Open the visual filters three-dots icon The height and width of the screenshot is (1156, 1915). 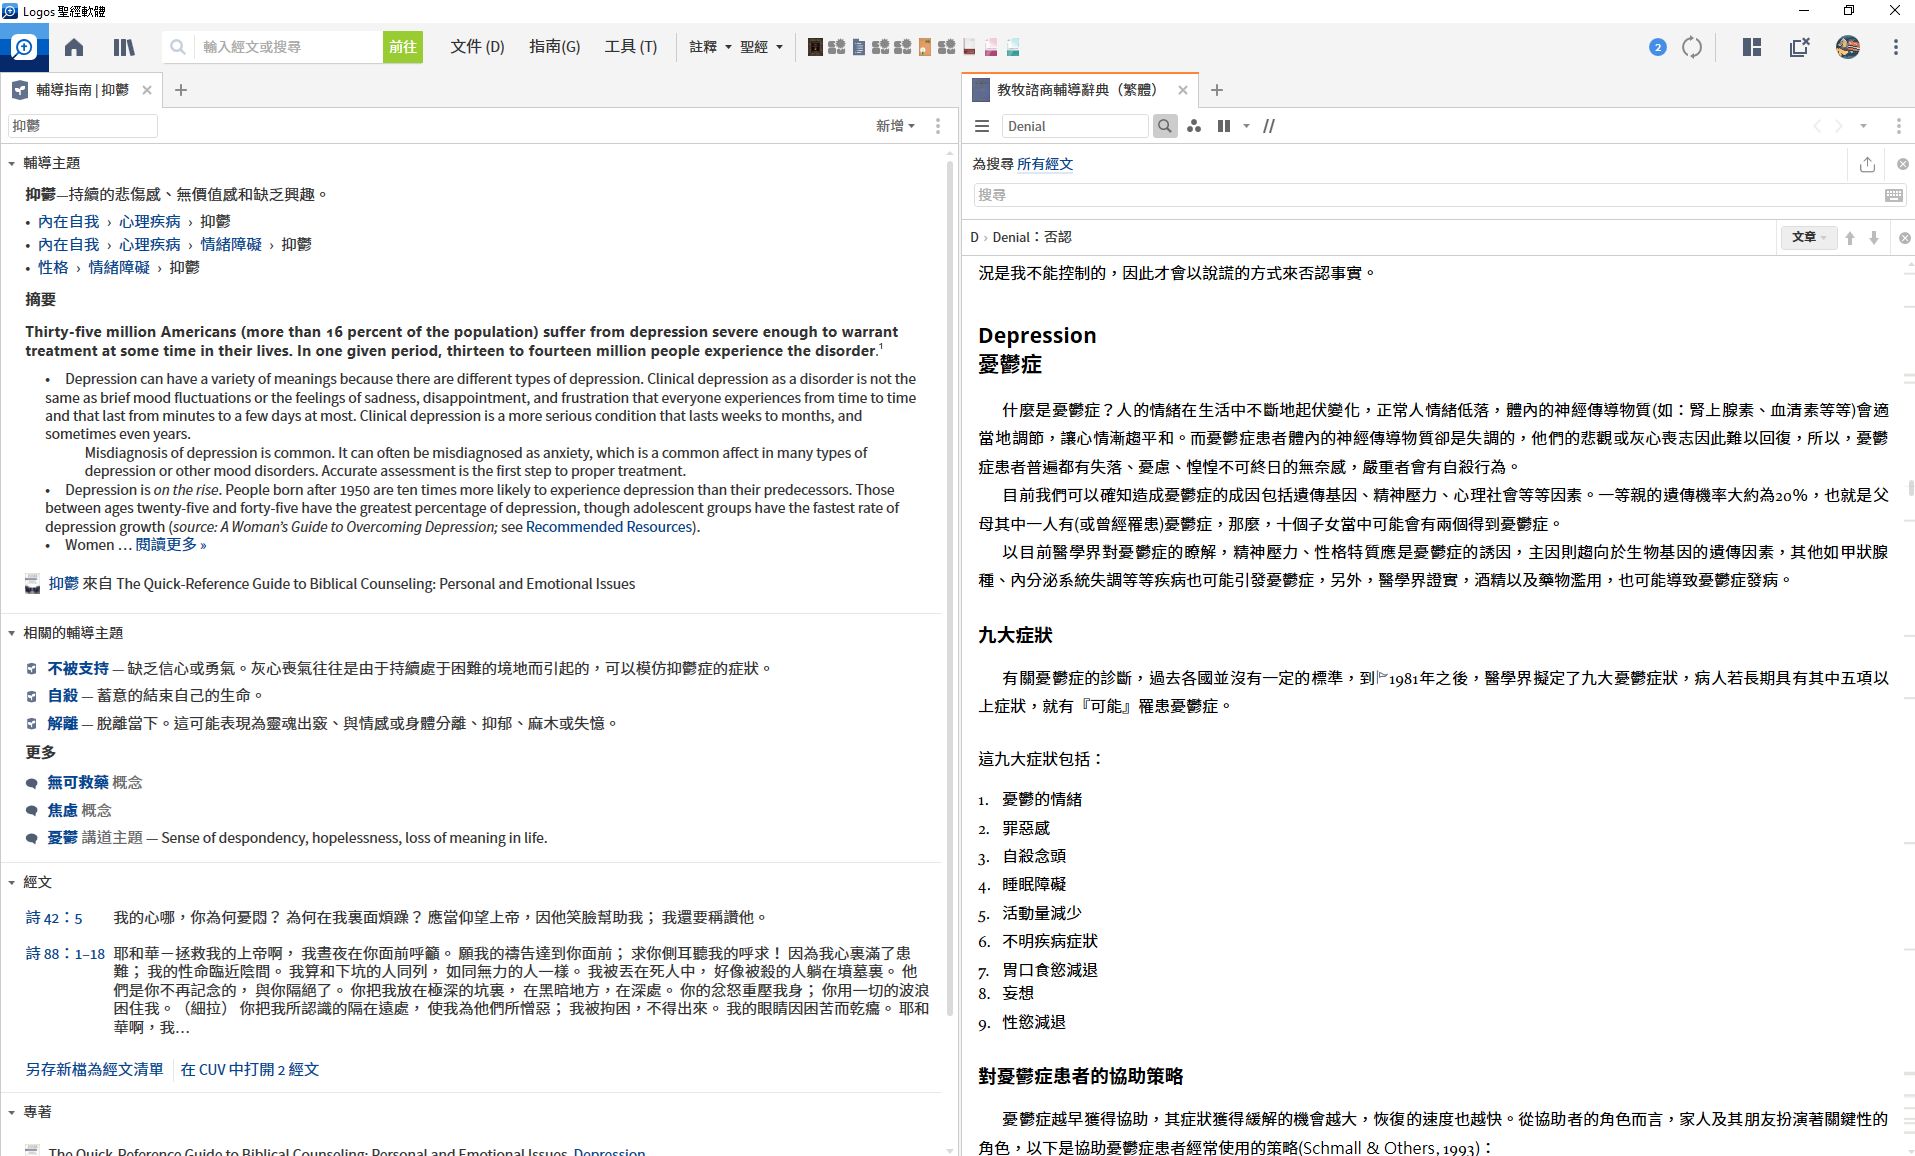1194,126
